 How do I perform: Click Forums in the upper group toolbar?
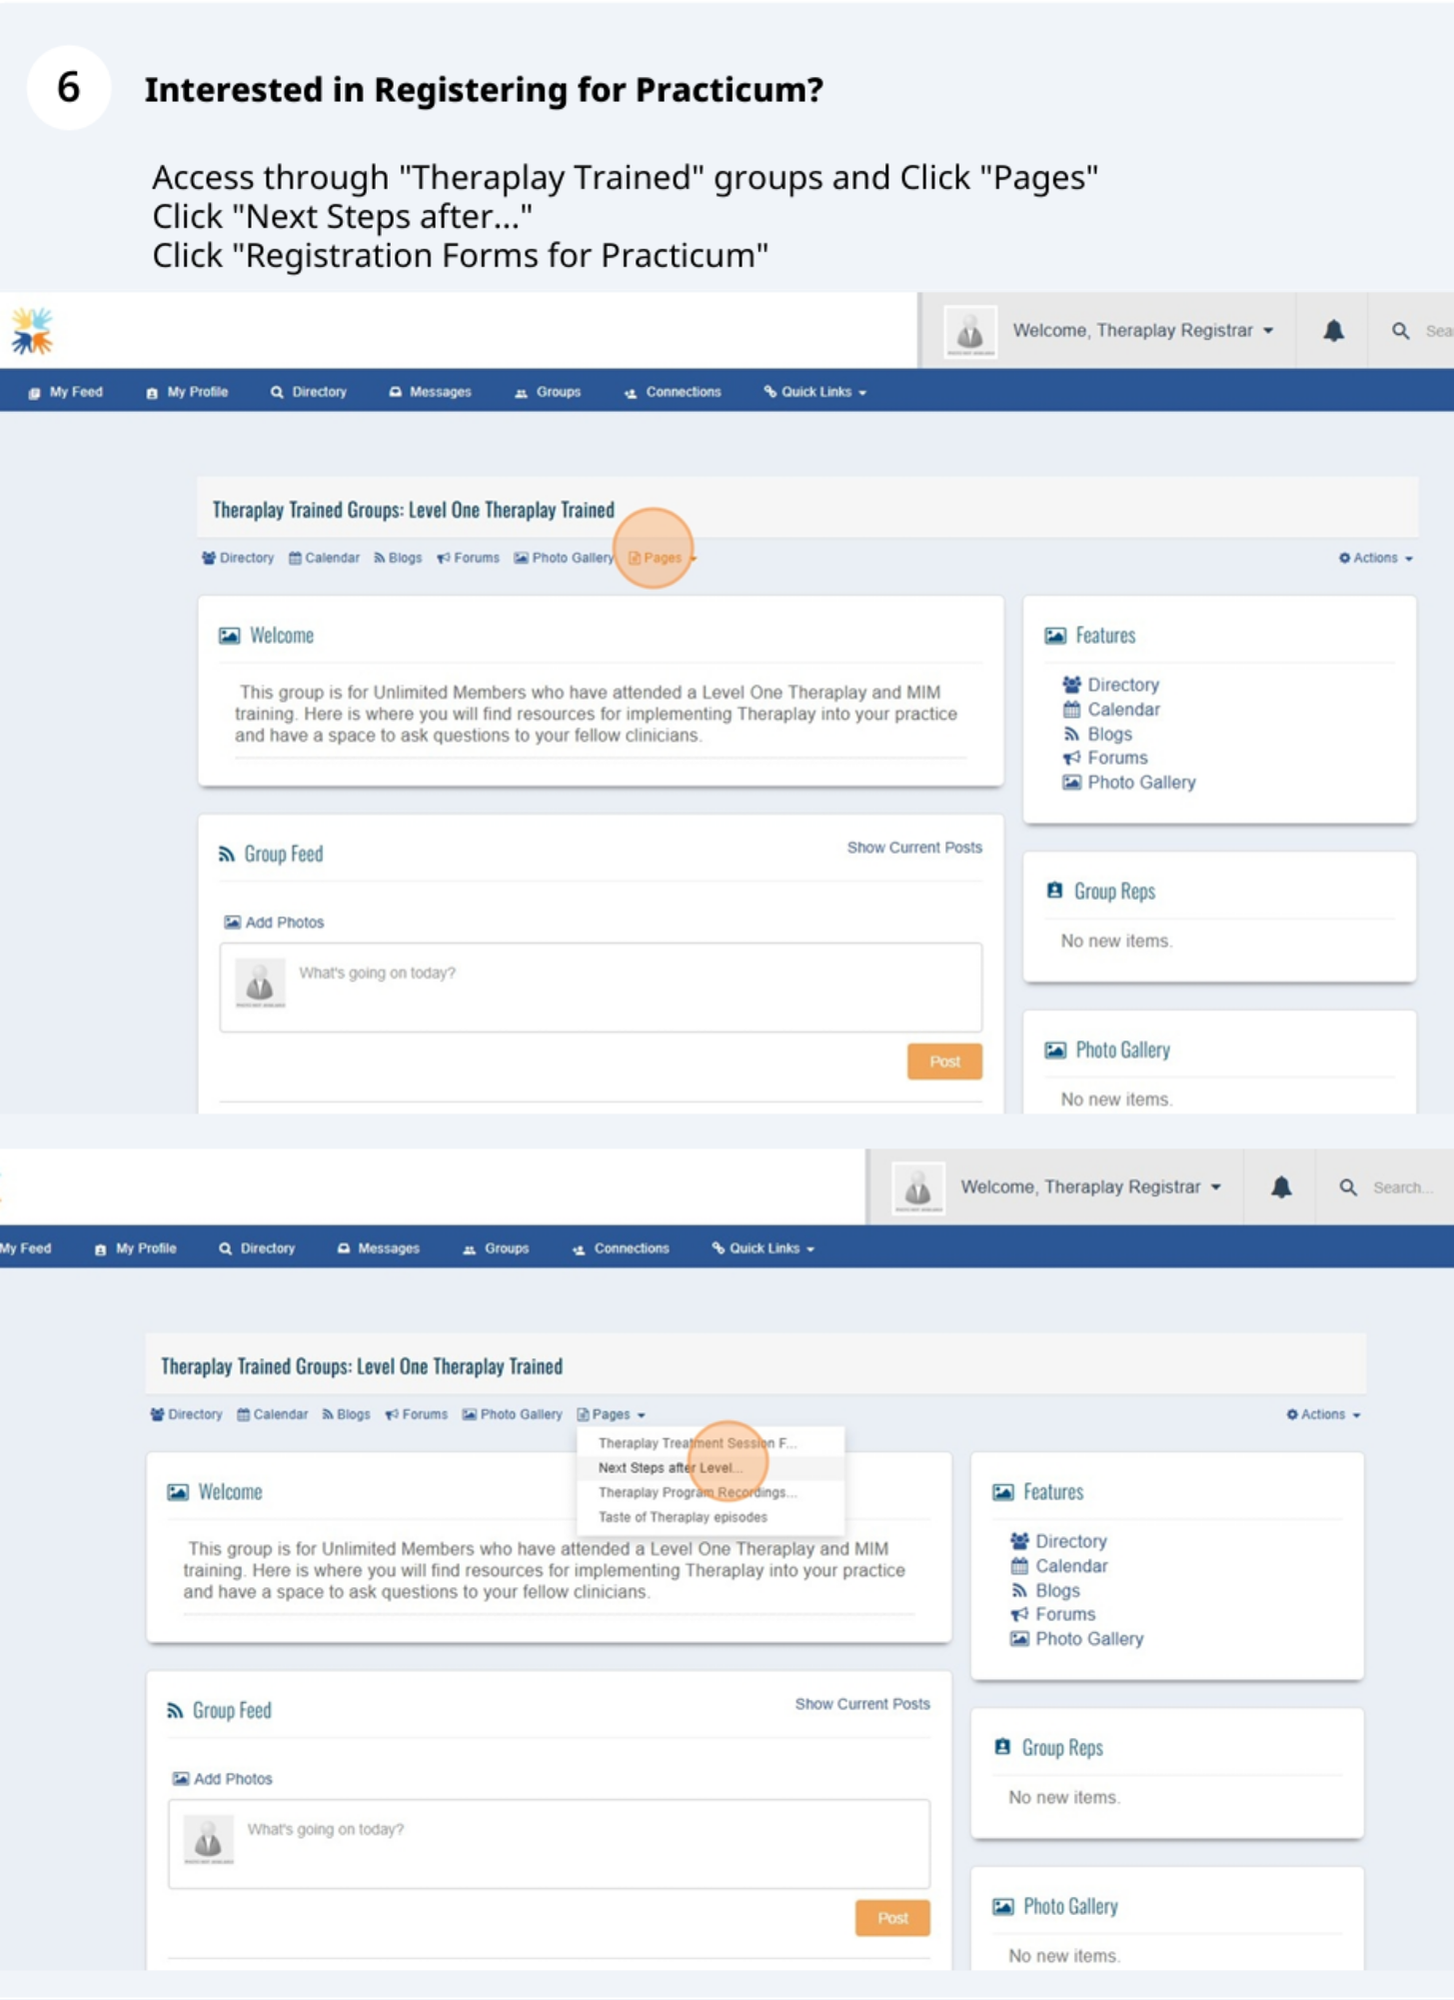coord(468,558)
